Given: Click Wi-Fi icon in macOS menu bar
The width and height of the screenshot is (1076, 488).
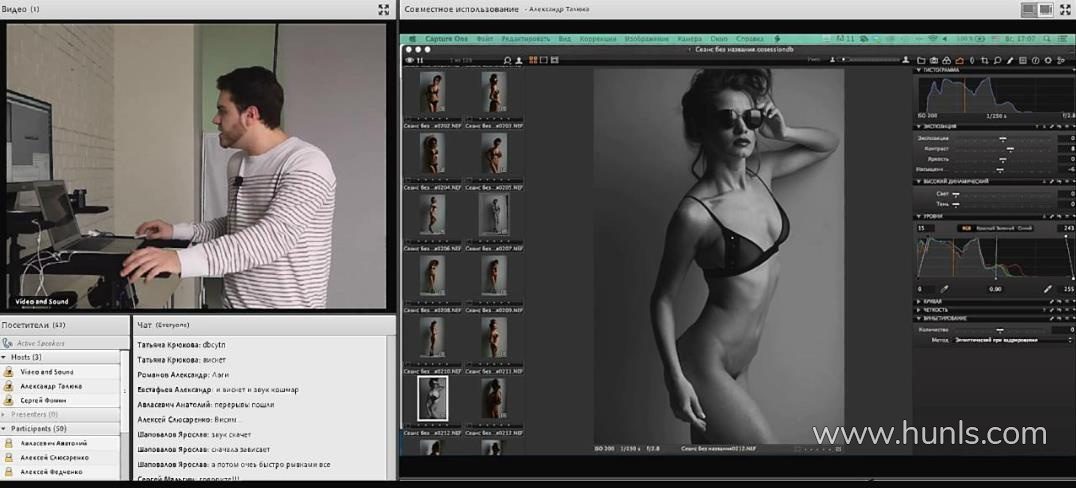Looking at the screenshot, I should tap(932, 38).
